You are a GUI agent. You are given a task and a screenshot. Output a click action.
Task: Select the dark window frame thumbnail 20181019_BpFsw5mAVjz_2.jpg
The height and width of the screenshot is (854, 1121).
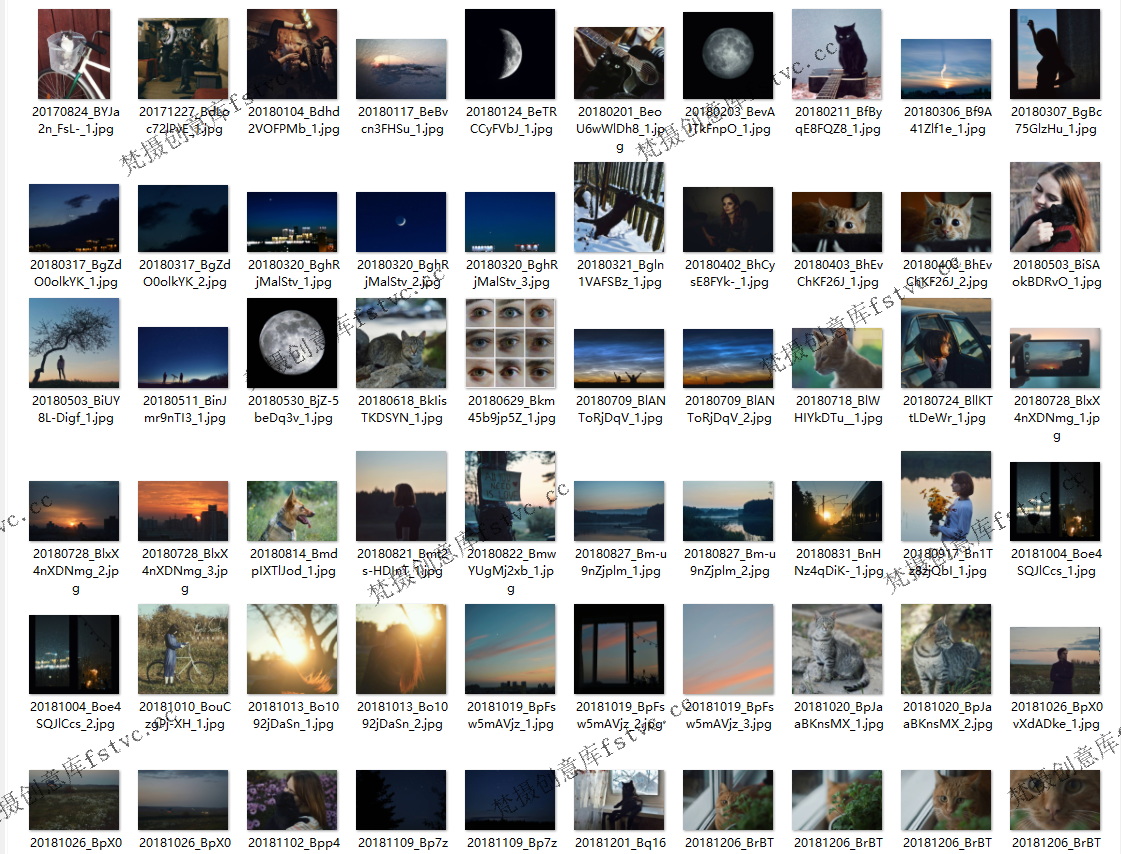(x=619, y=649)
